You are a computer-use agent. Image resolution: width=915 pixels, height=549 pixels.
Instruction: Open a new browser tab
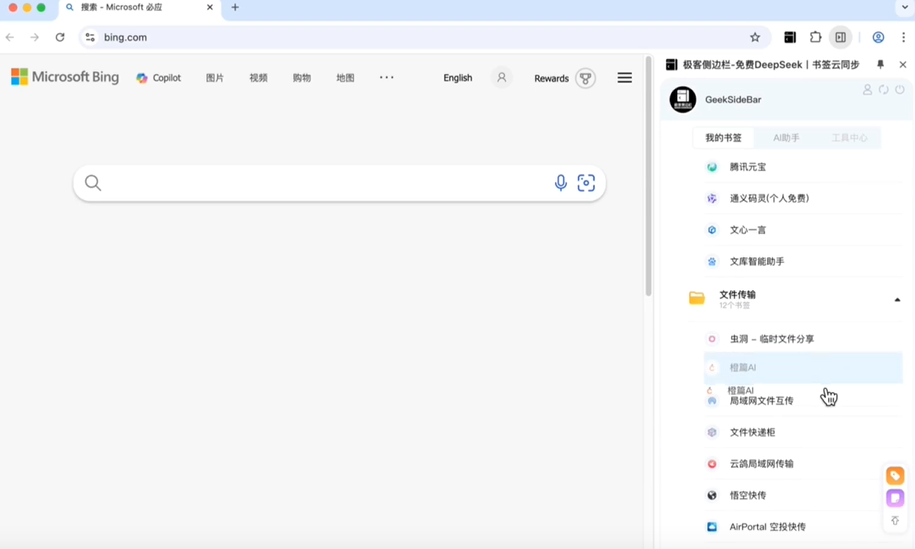[235, 8]
